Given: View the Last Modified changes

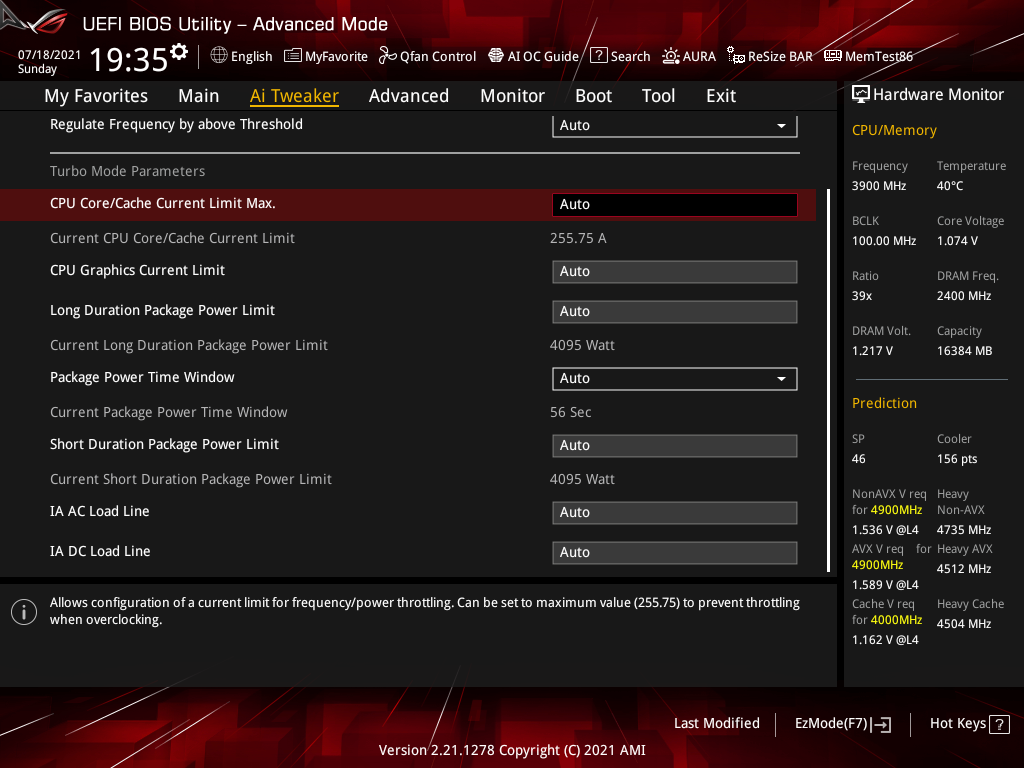Looking at the screenshot, I should tap(716, 723).
